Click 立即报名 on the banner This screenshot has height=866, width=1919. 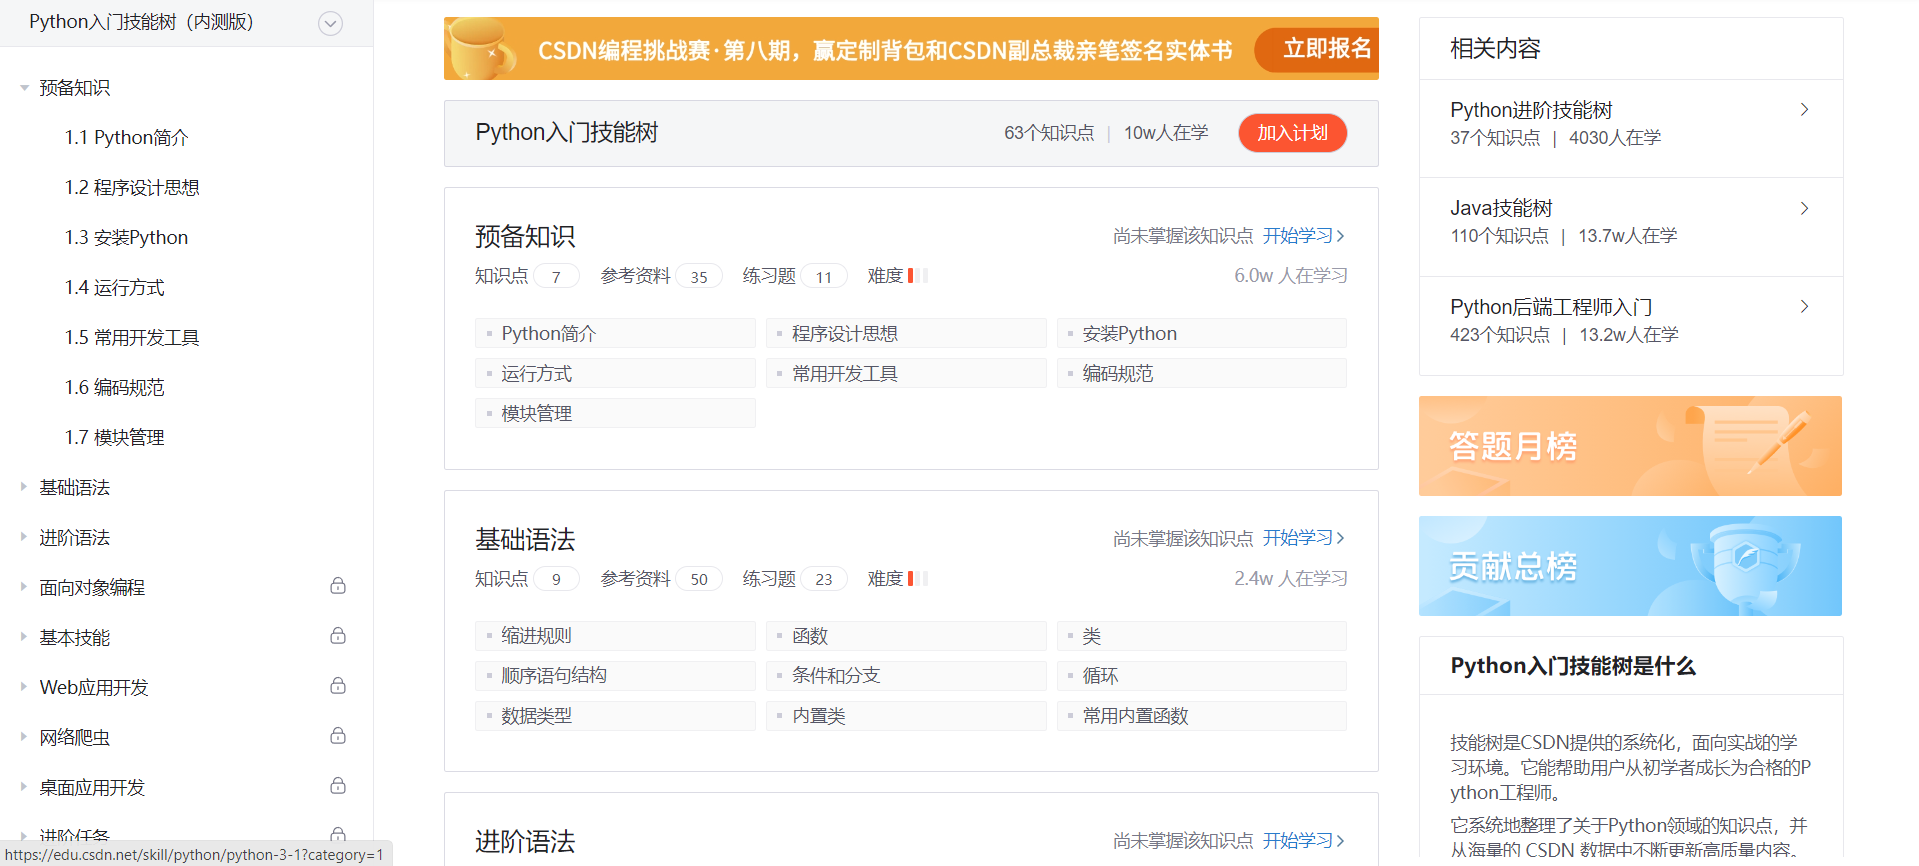[x=1326, y=49]
